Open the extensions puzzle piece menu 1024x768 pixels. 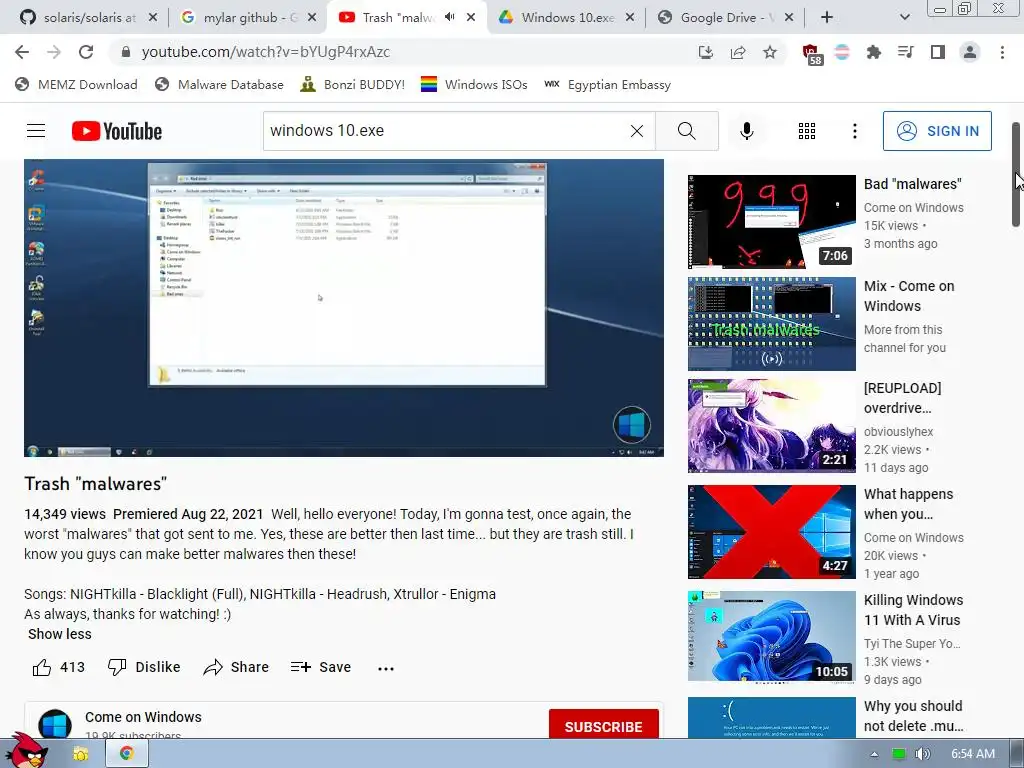coord(873,52)
